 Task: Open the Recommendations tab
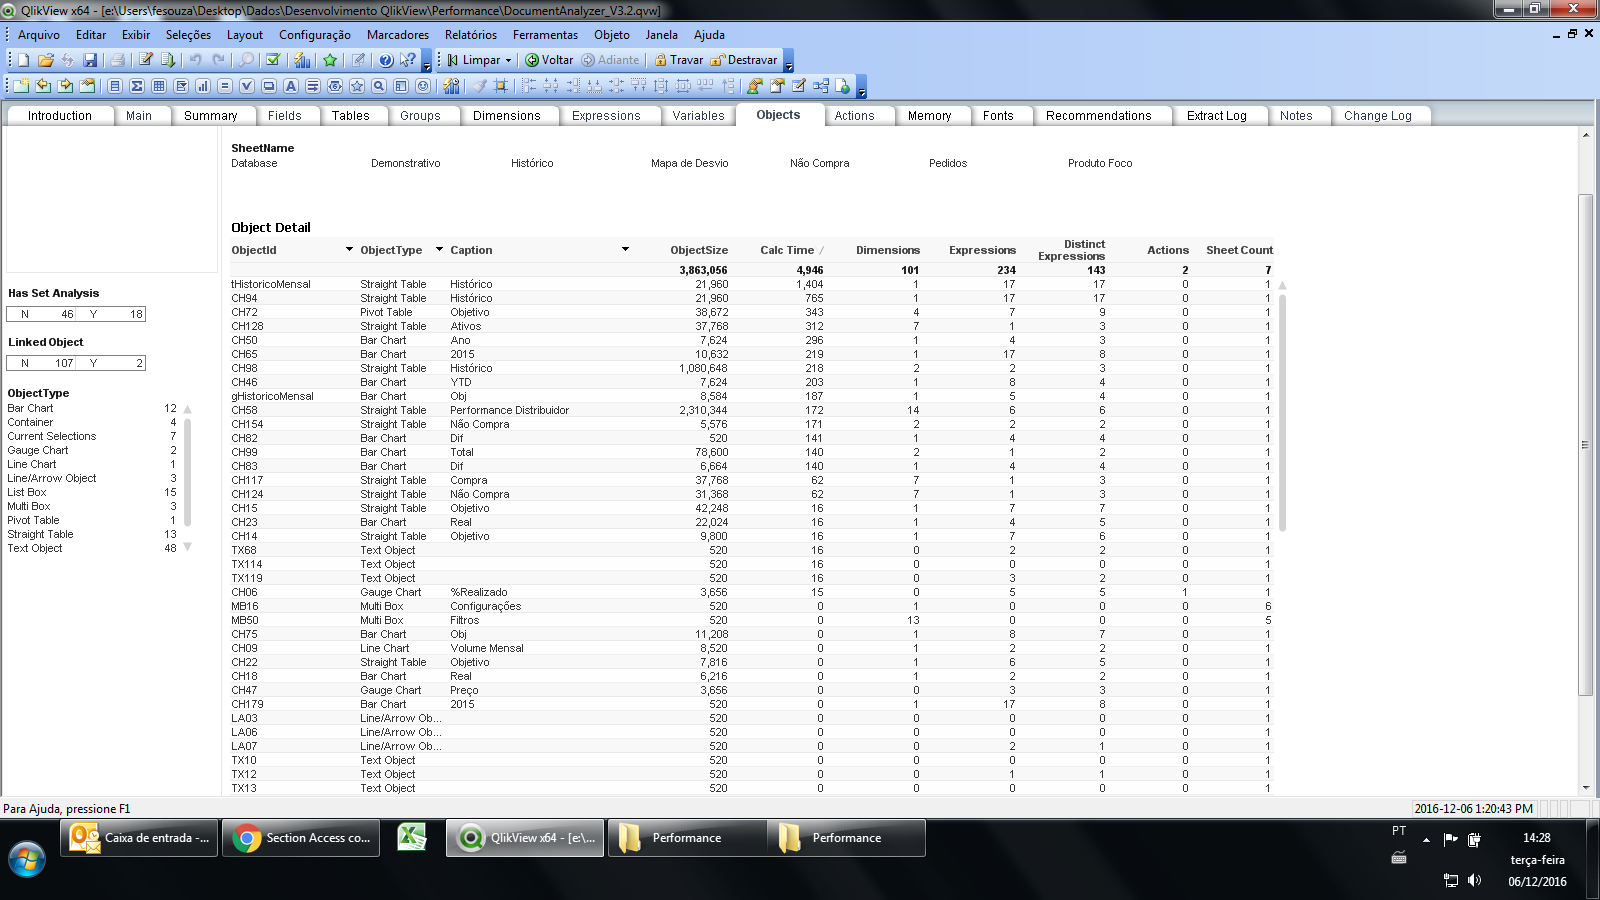click(1098, 116)
